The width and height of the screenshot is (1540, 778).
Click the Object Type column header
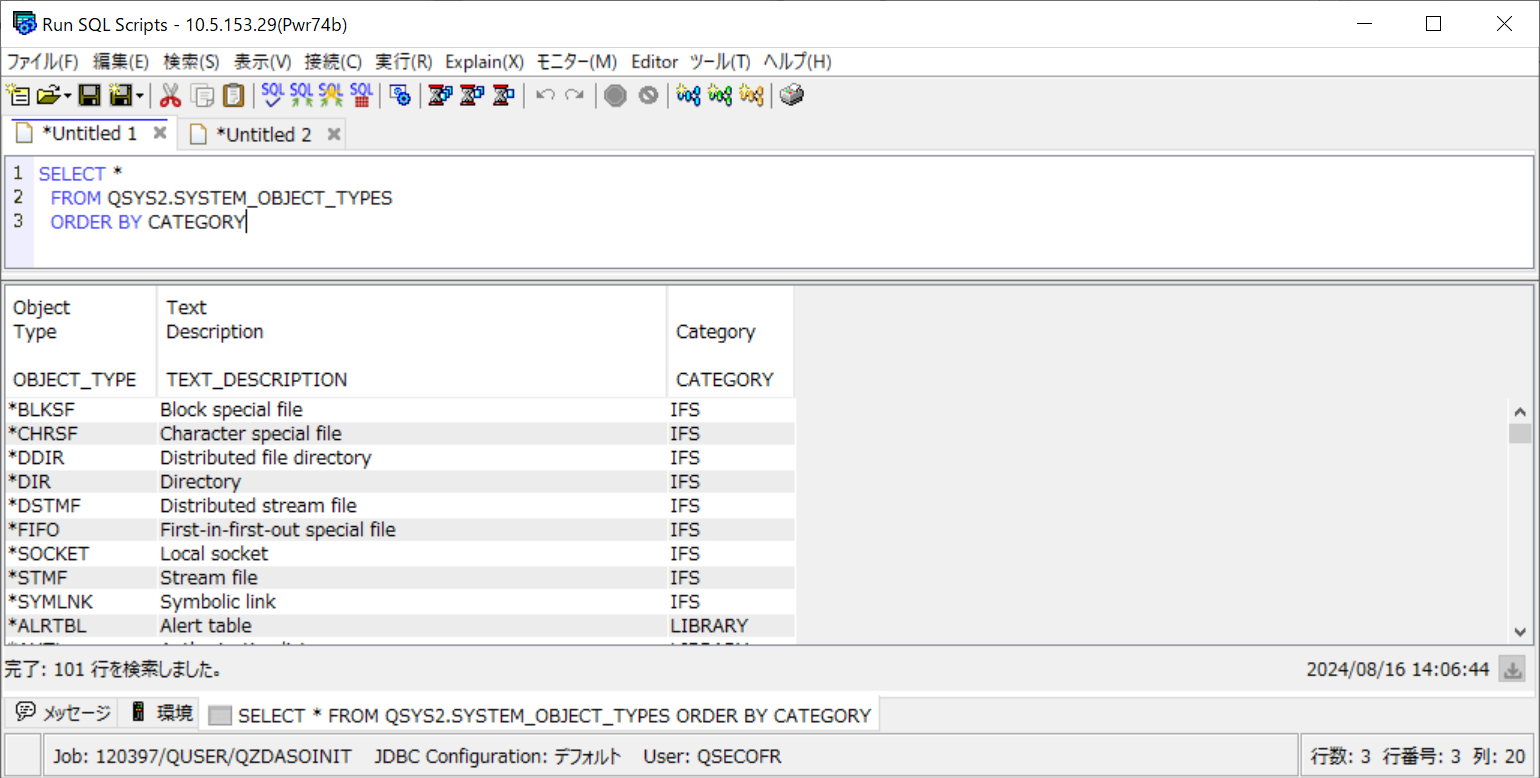click(x=81, y=343)
